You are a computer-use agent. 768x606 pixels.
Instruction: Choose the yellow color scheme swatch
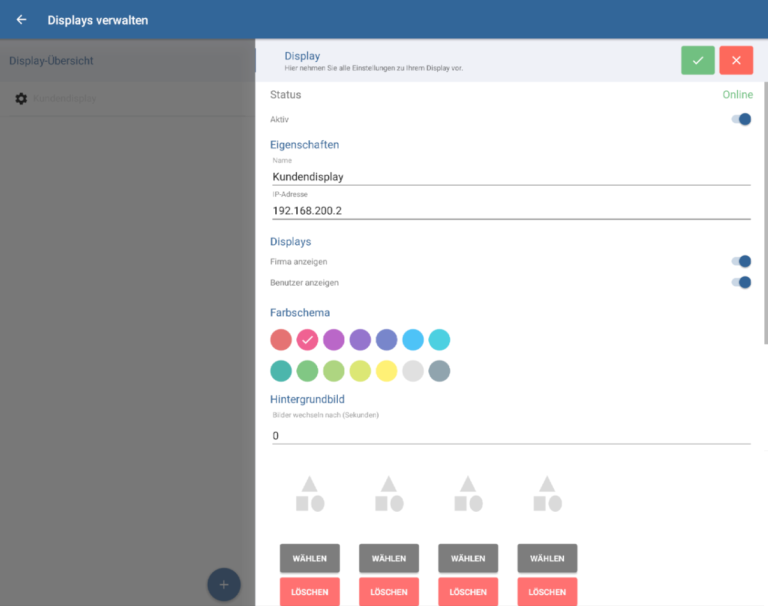coord(386,372)
